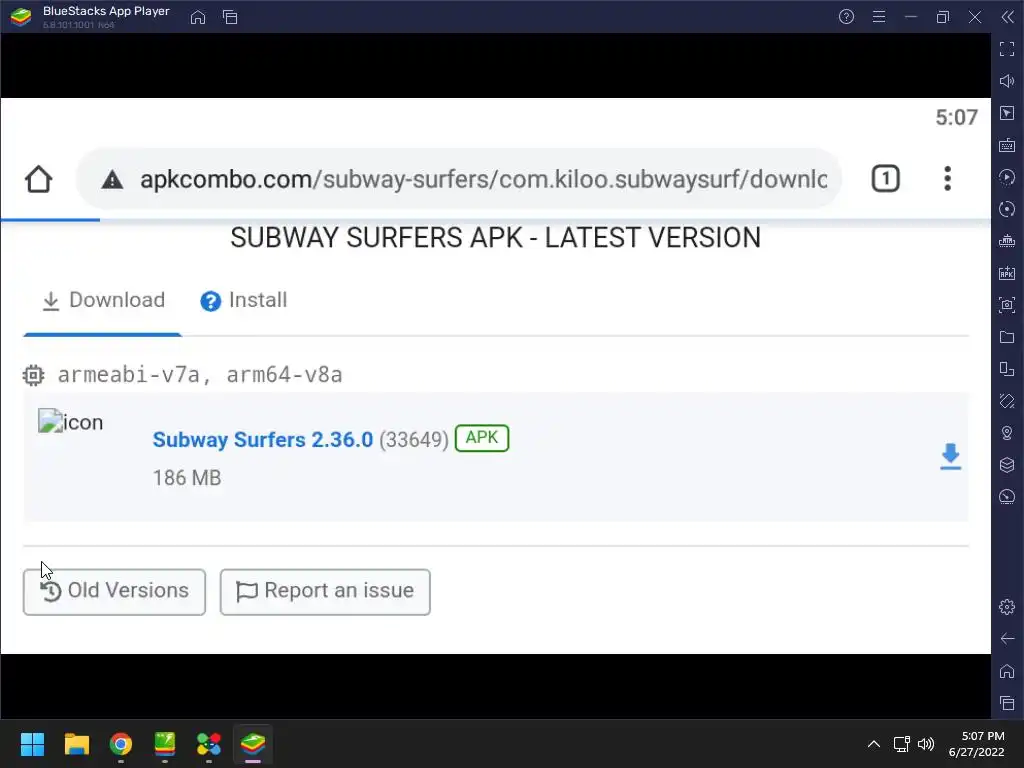Open BlueStacks hamburger menu
This screenshot has width=1024, height=768.
[879, 17]
